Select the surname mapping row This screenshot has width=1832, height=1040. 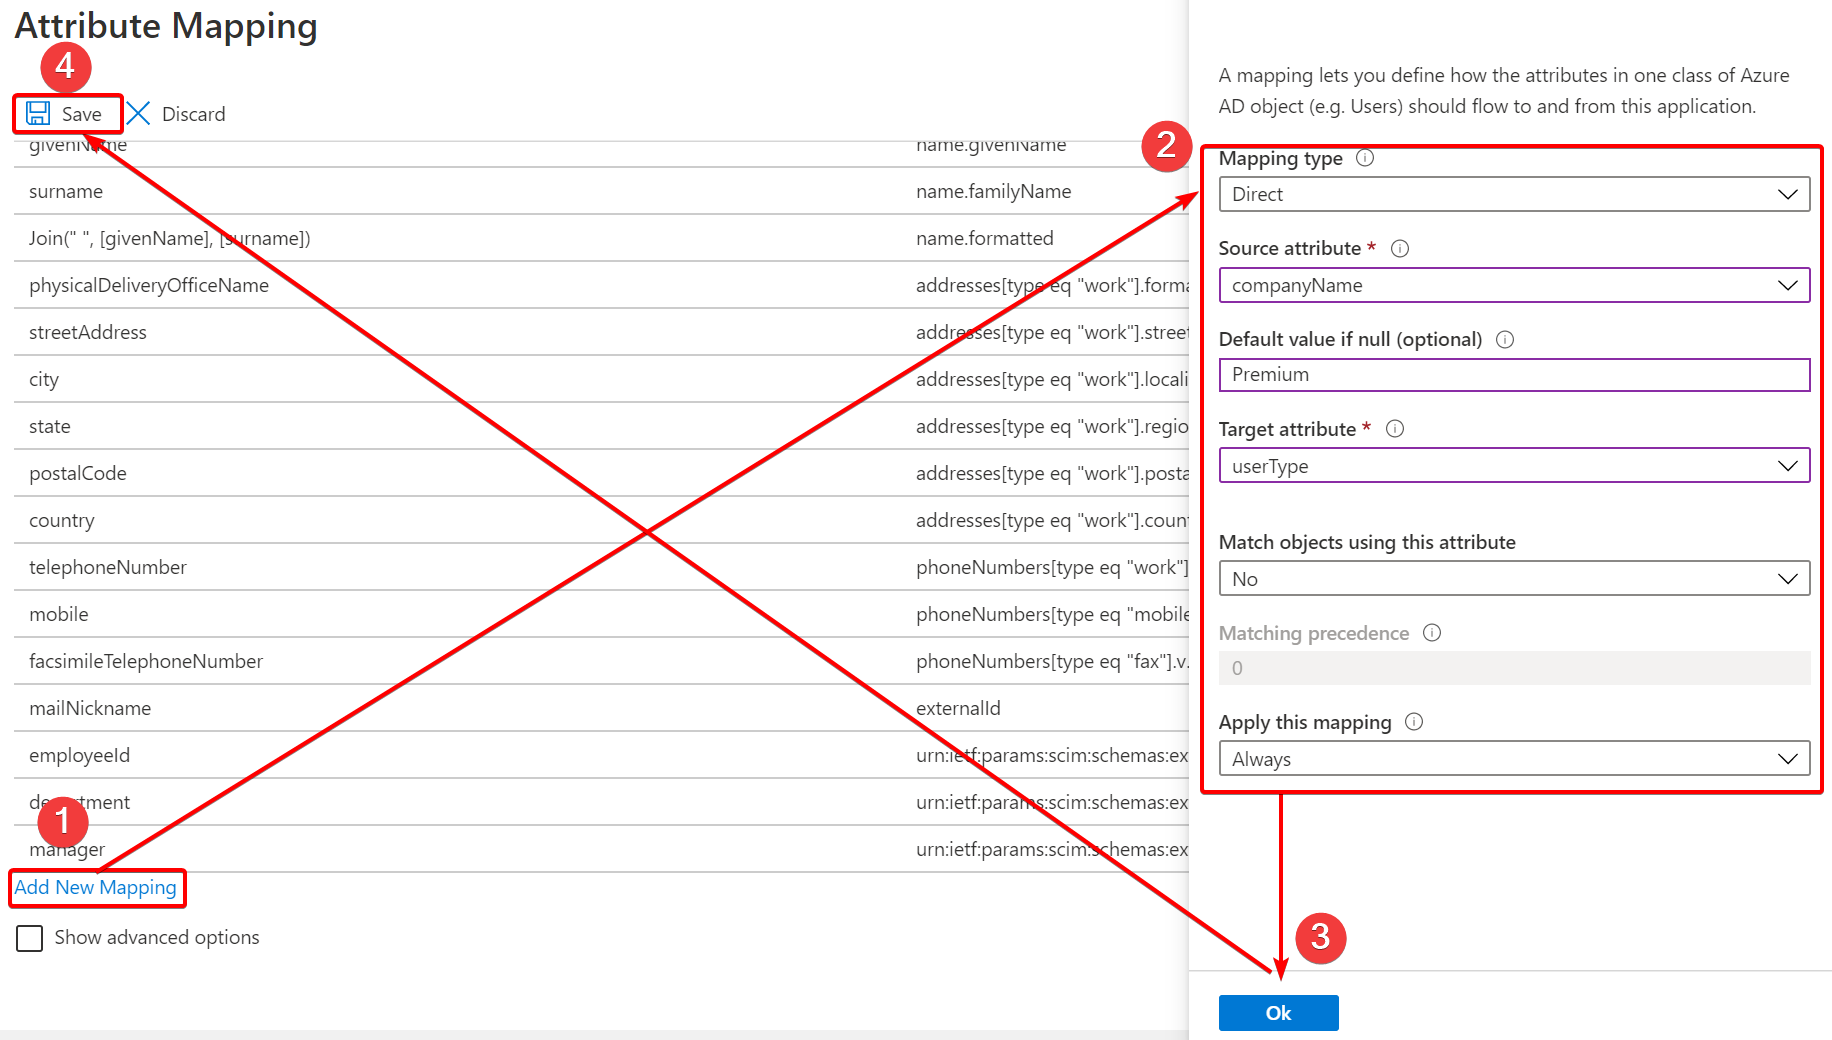click(601, 191)
